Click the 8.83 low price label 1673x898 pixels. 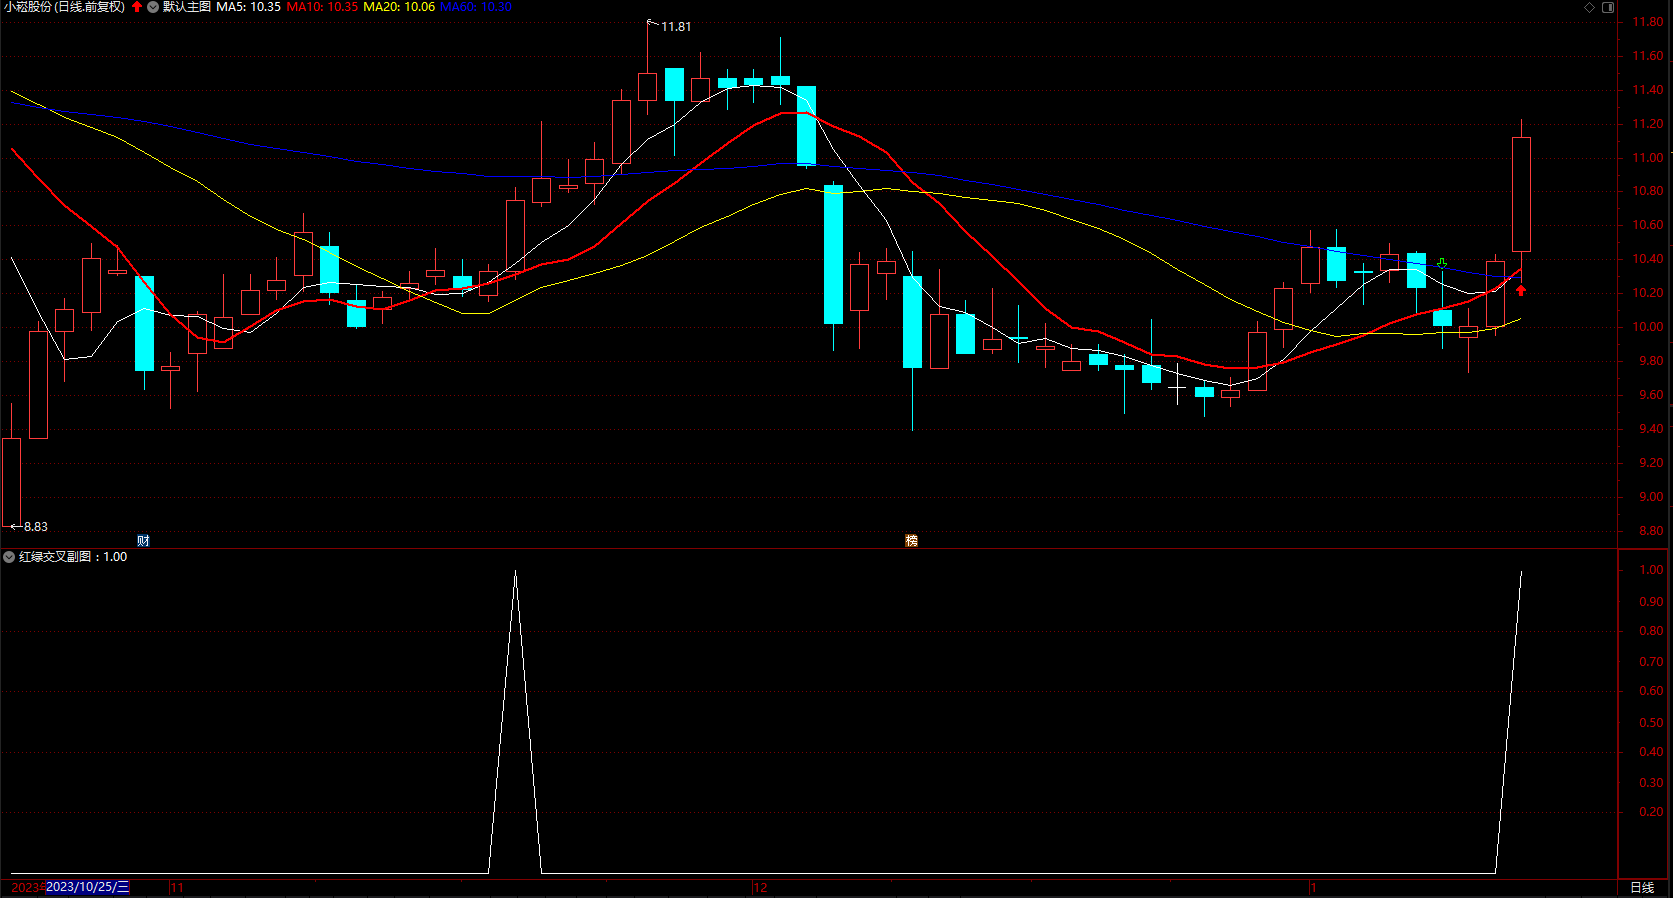pyautogui.click(x=35, y=527)
